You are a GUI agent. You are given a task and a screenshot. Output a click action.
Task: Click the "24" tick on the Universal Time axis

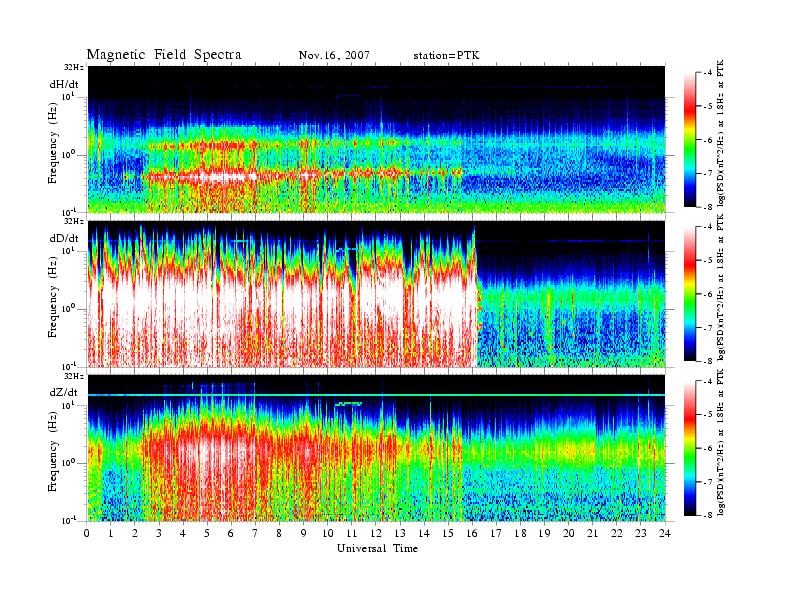[x=665, y=533]
